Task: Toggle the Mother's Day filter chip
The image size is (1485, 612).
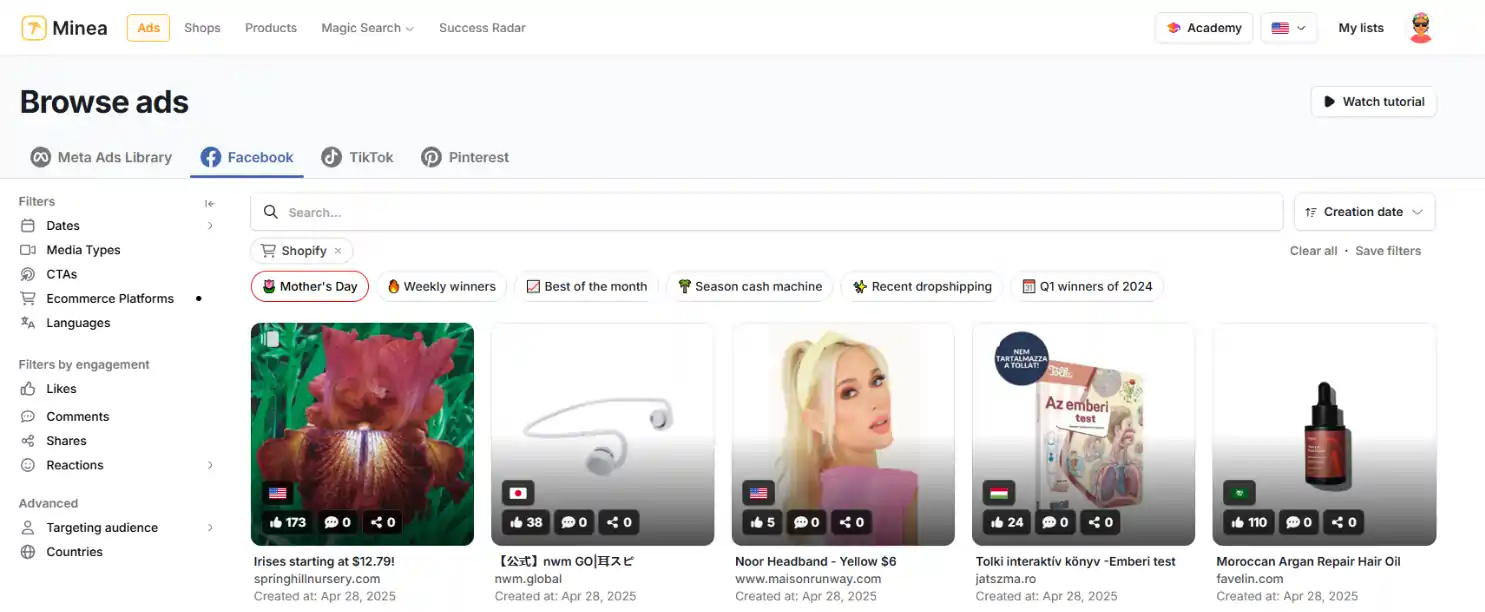Action: (310, 286)
